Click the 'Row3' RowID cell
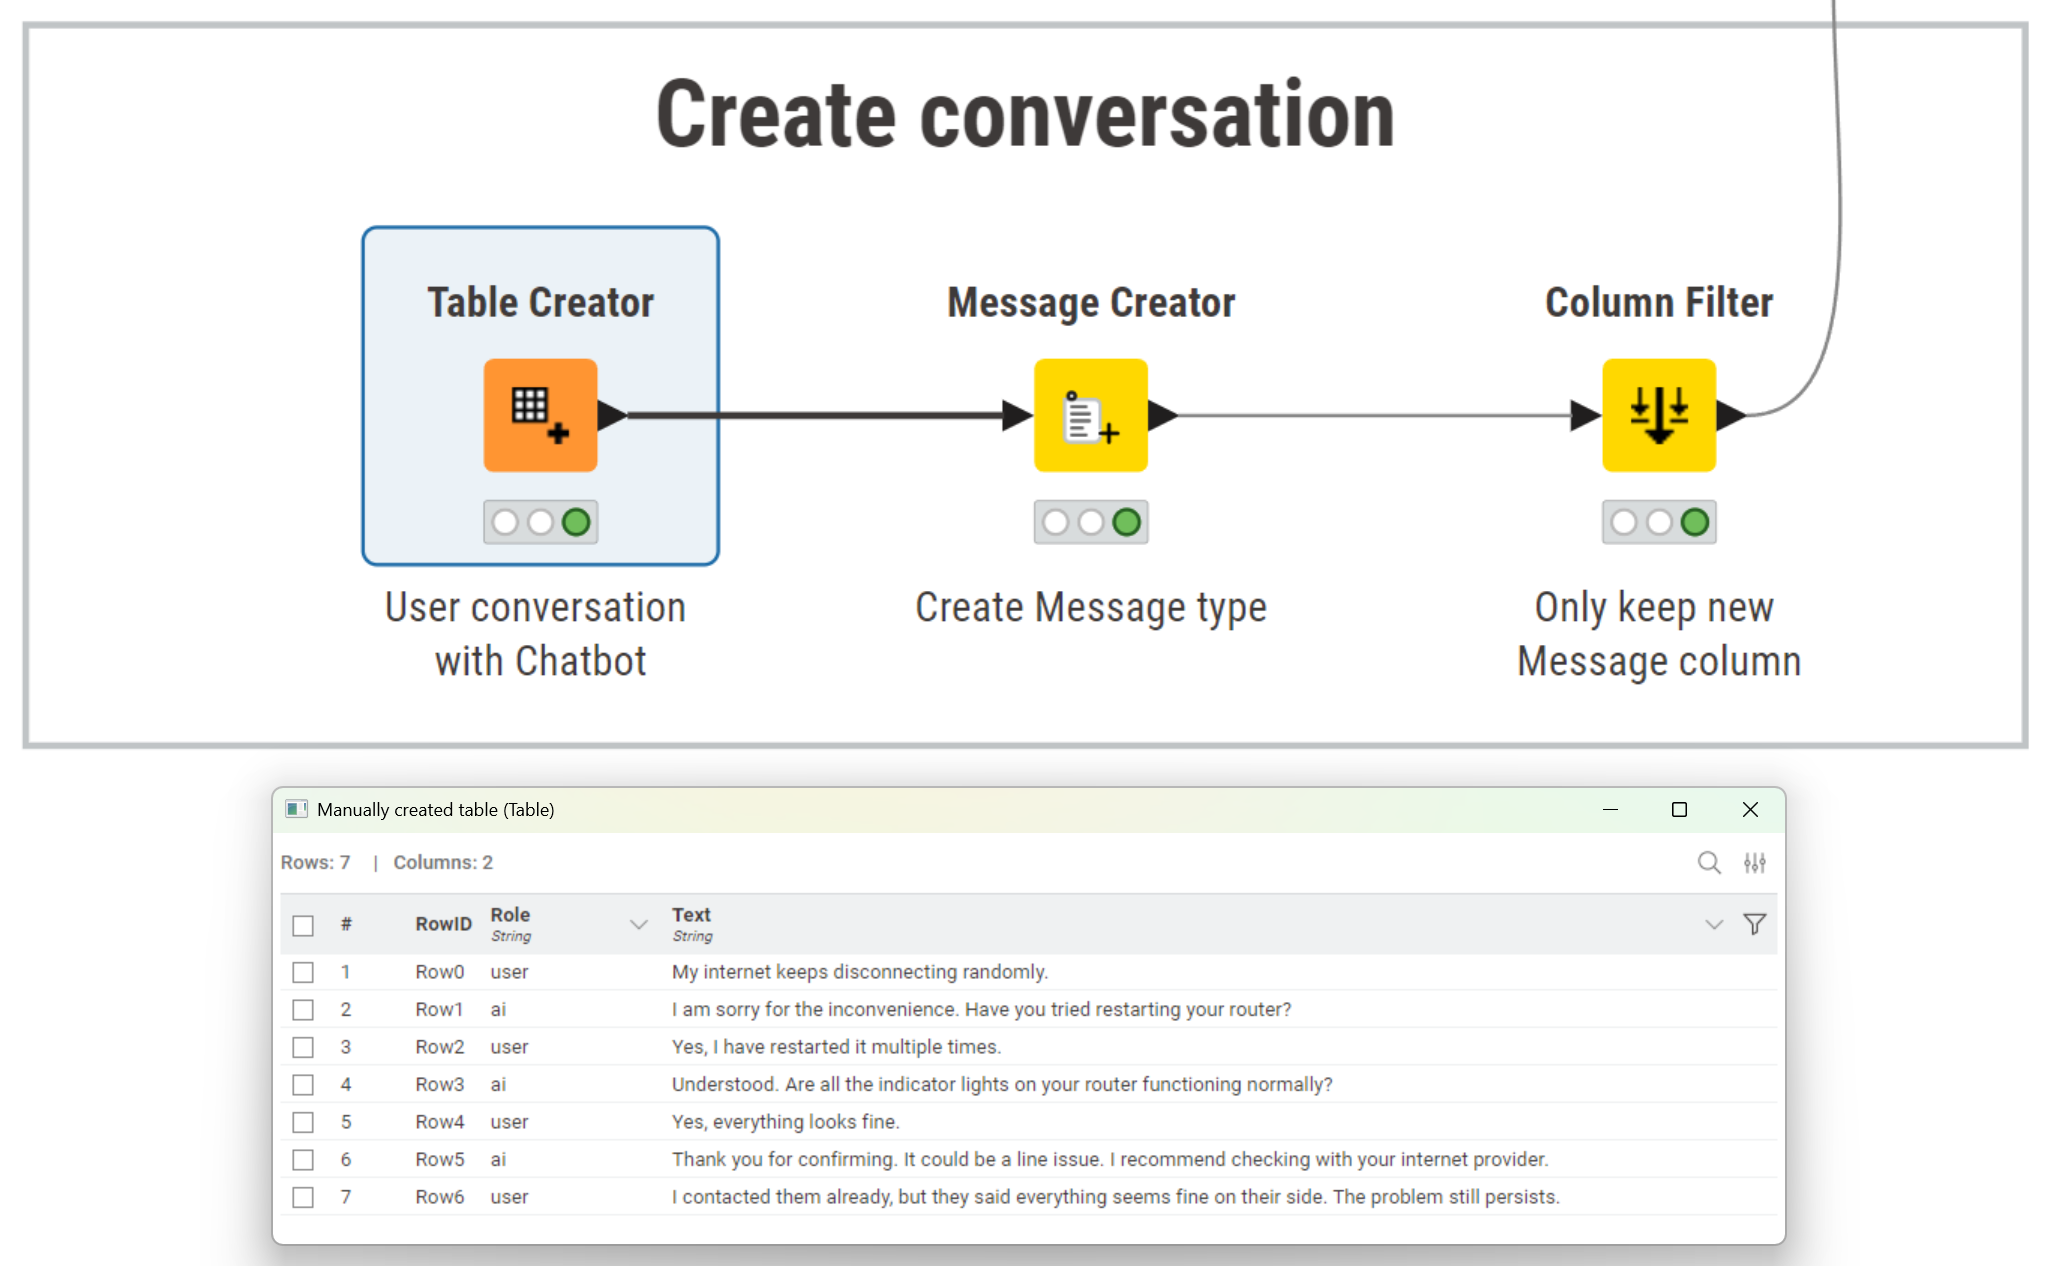Viewport: 2047px width, 1266px height. tap(440, 1084)
